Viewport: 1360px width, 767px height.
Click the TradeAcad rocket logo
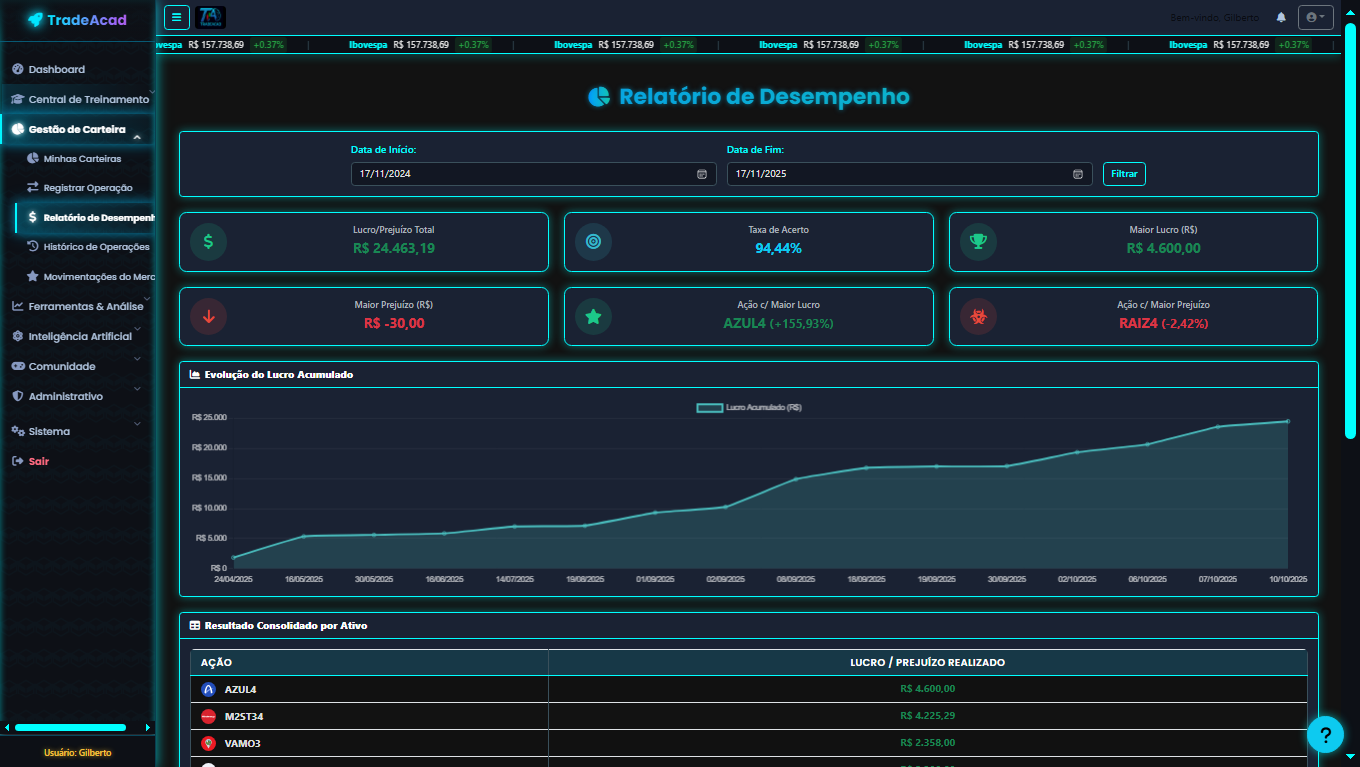click(36, 20)
